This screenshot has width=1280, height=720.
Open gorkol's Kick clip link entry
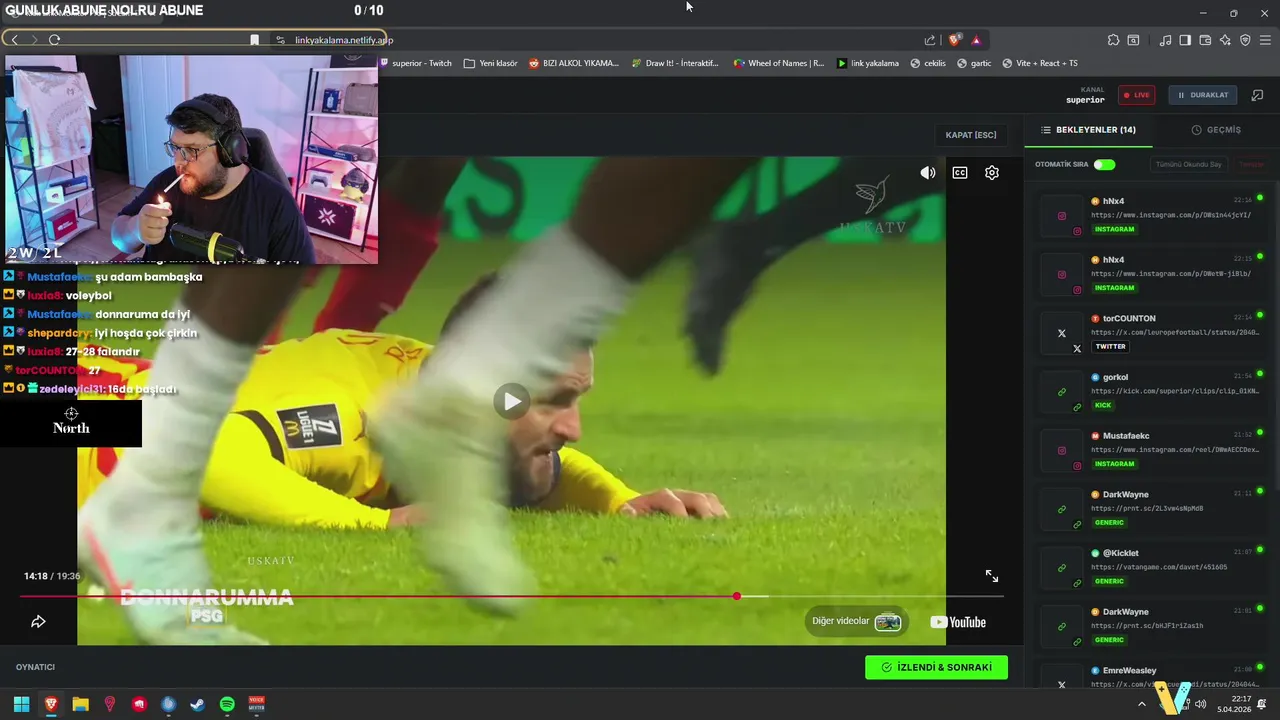pyautogui.click(x=1152, y=391)
